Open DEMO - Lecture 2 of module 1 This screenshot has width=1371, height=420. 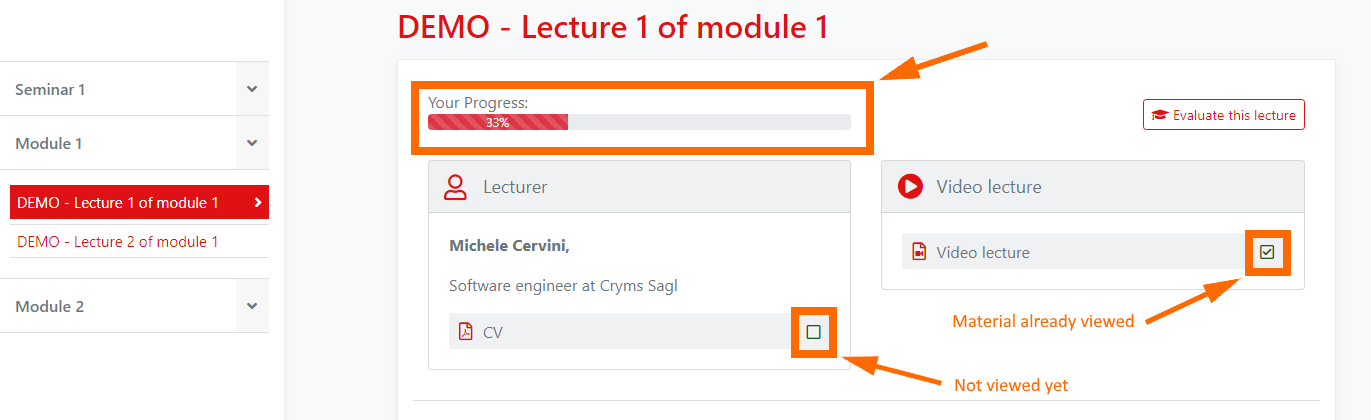pos(118,242)
